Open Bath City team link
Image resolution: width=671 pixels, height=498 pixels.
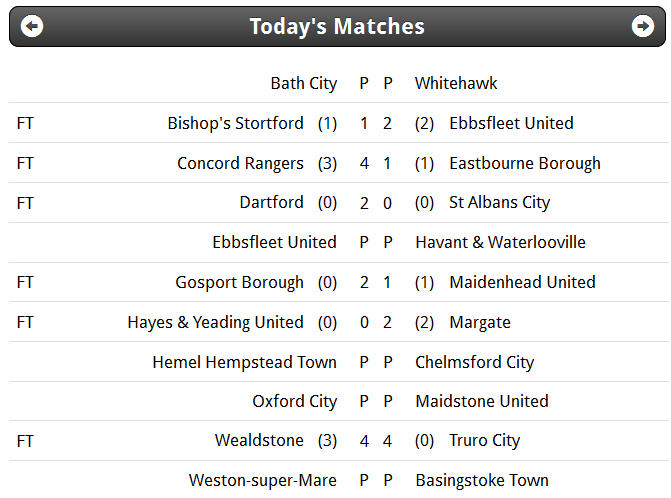tap(304, 83)
